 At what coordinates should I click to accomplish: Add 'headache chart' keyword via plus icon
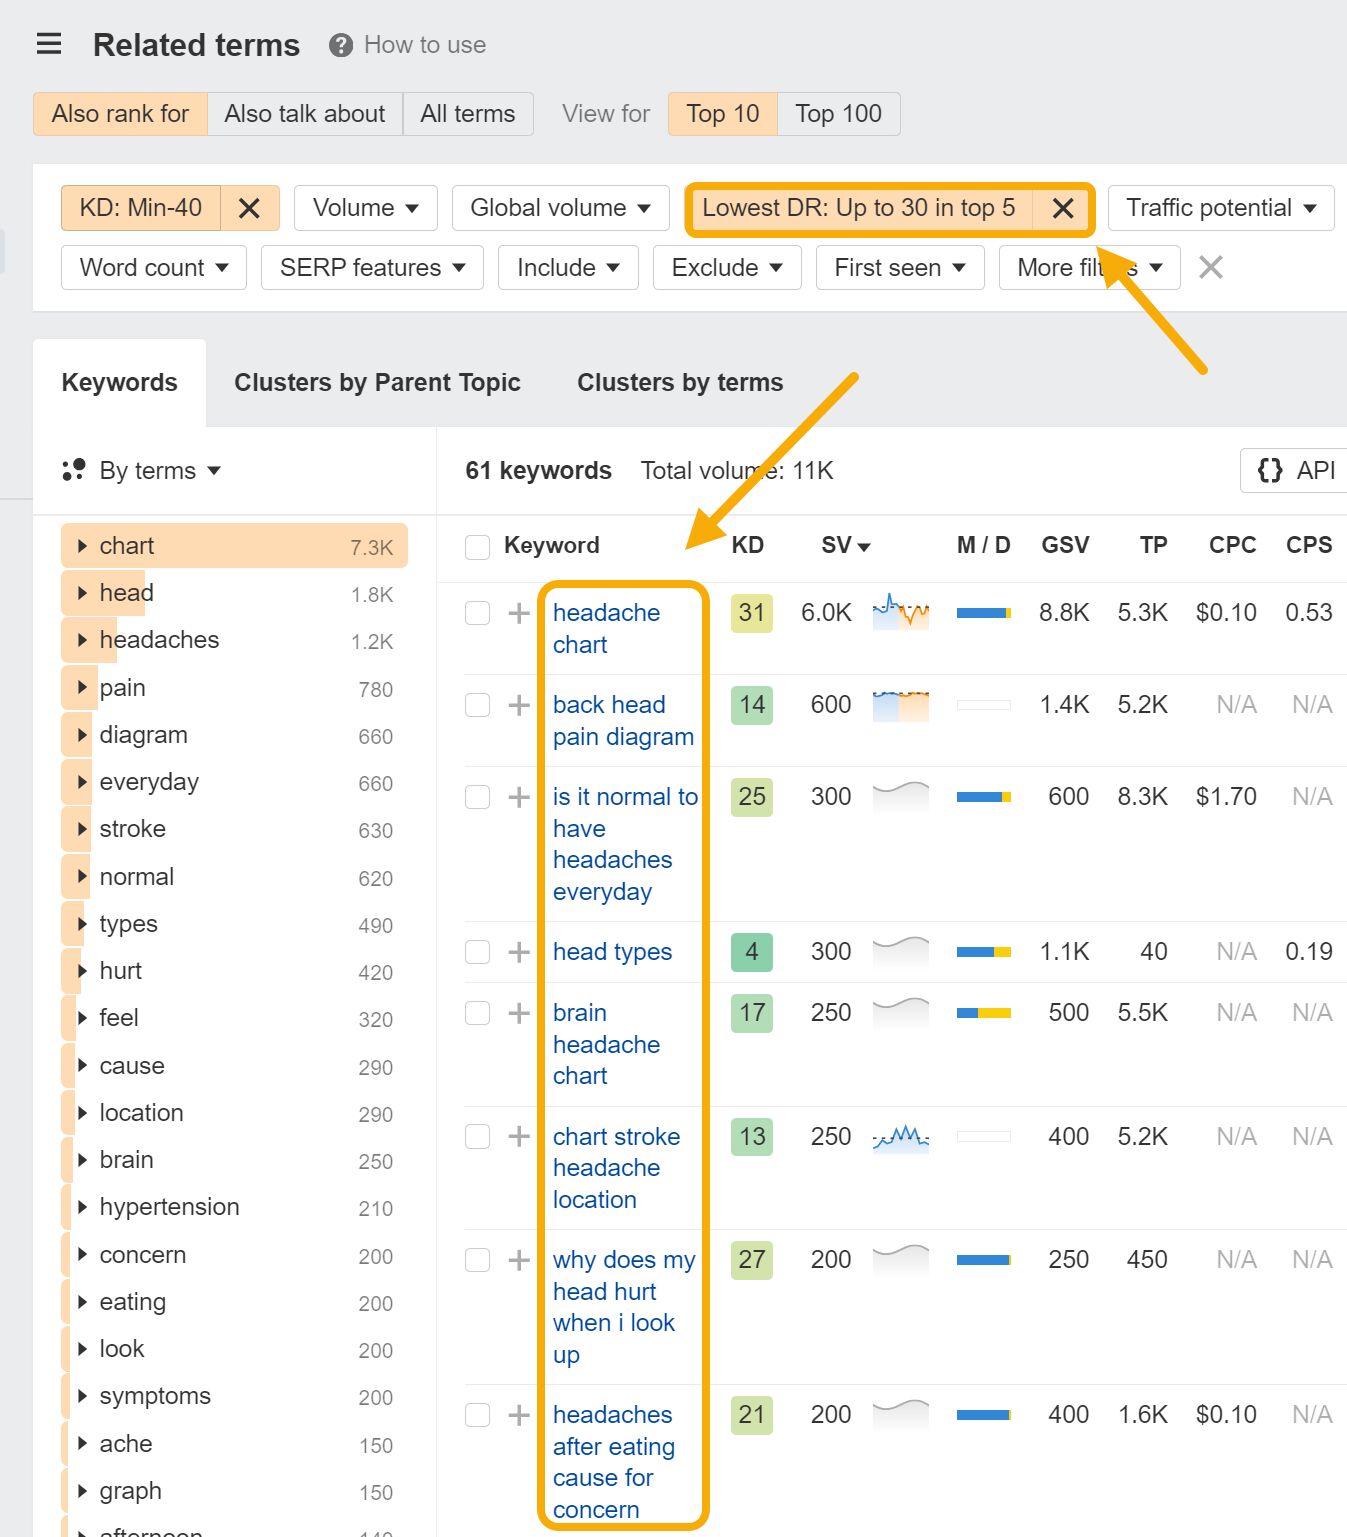(x=518, y=612)
